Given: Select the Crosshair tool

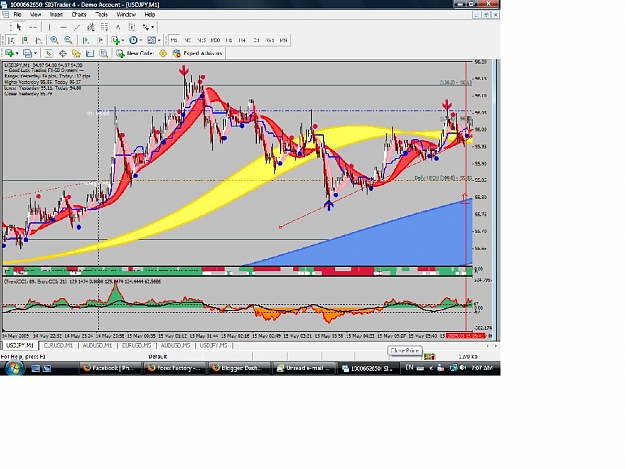Looking at the screenshot, I should 33,27.
